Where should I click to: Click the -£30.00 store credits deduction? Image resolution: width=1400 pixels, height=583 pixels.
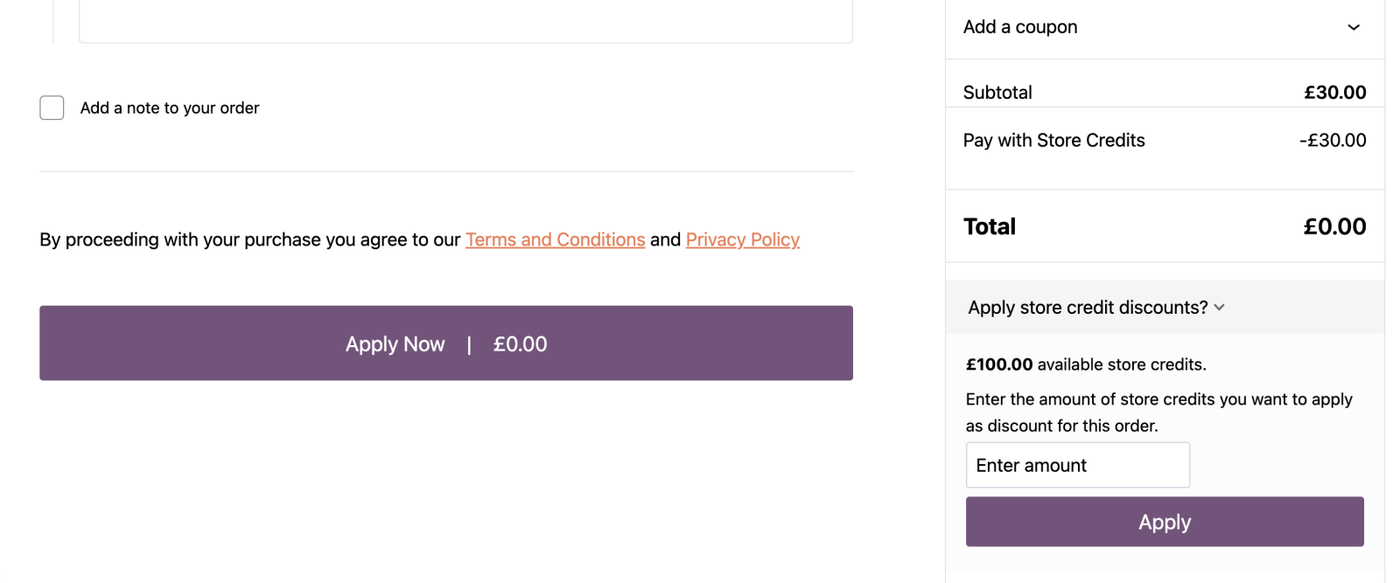1332,141
